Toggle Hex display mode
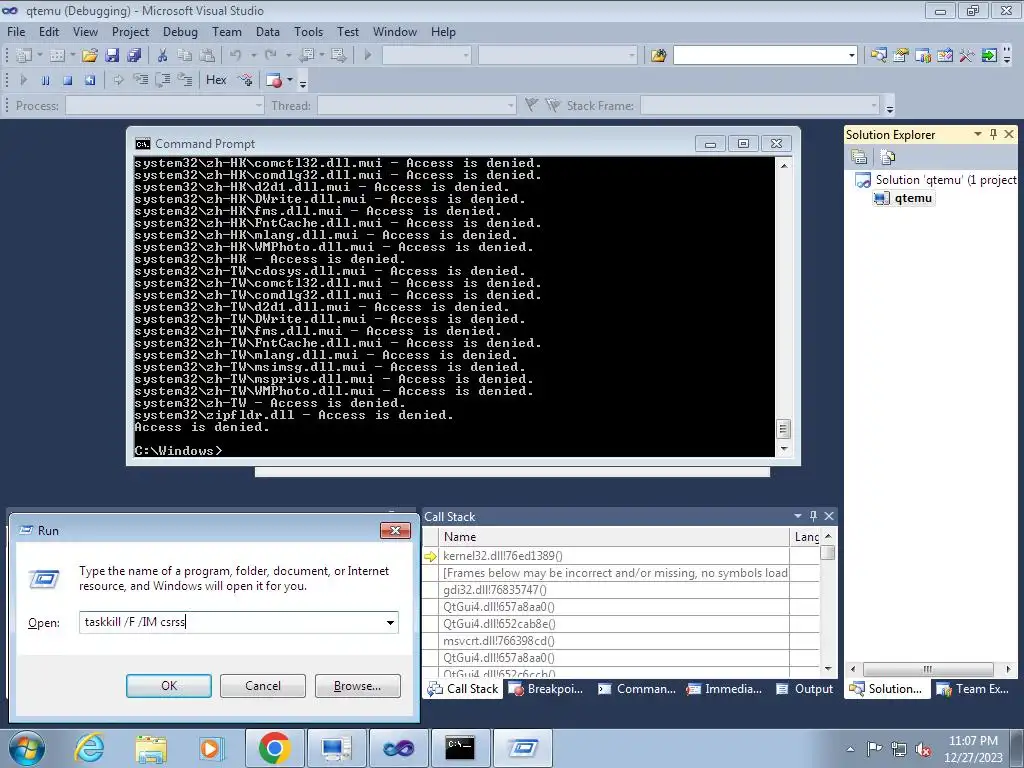Viewport: 1024px width, 768px height. pyautogui.click(x=216, y=80)
